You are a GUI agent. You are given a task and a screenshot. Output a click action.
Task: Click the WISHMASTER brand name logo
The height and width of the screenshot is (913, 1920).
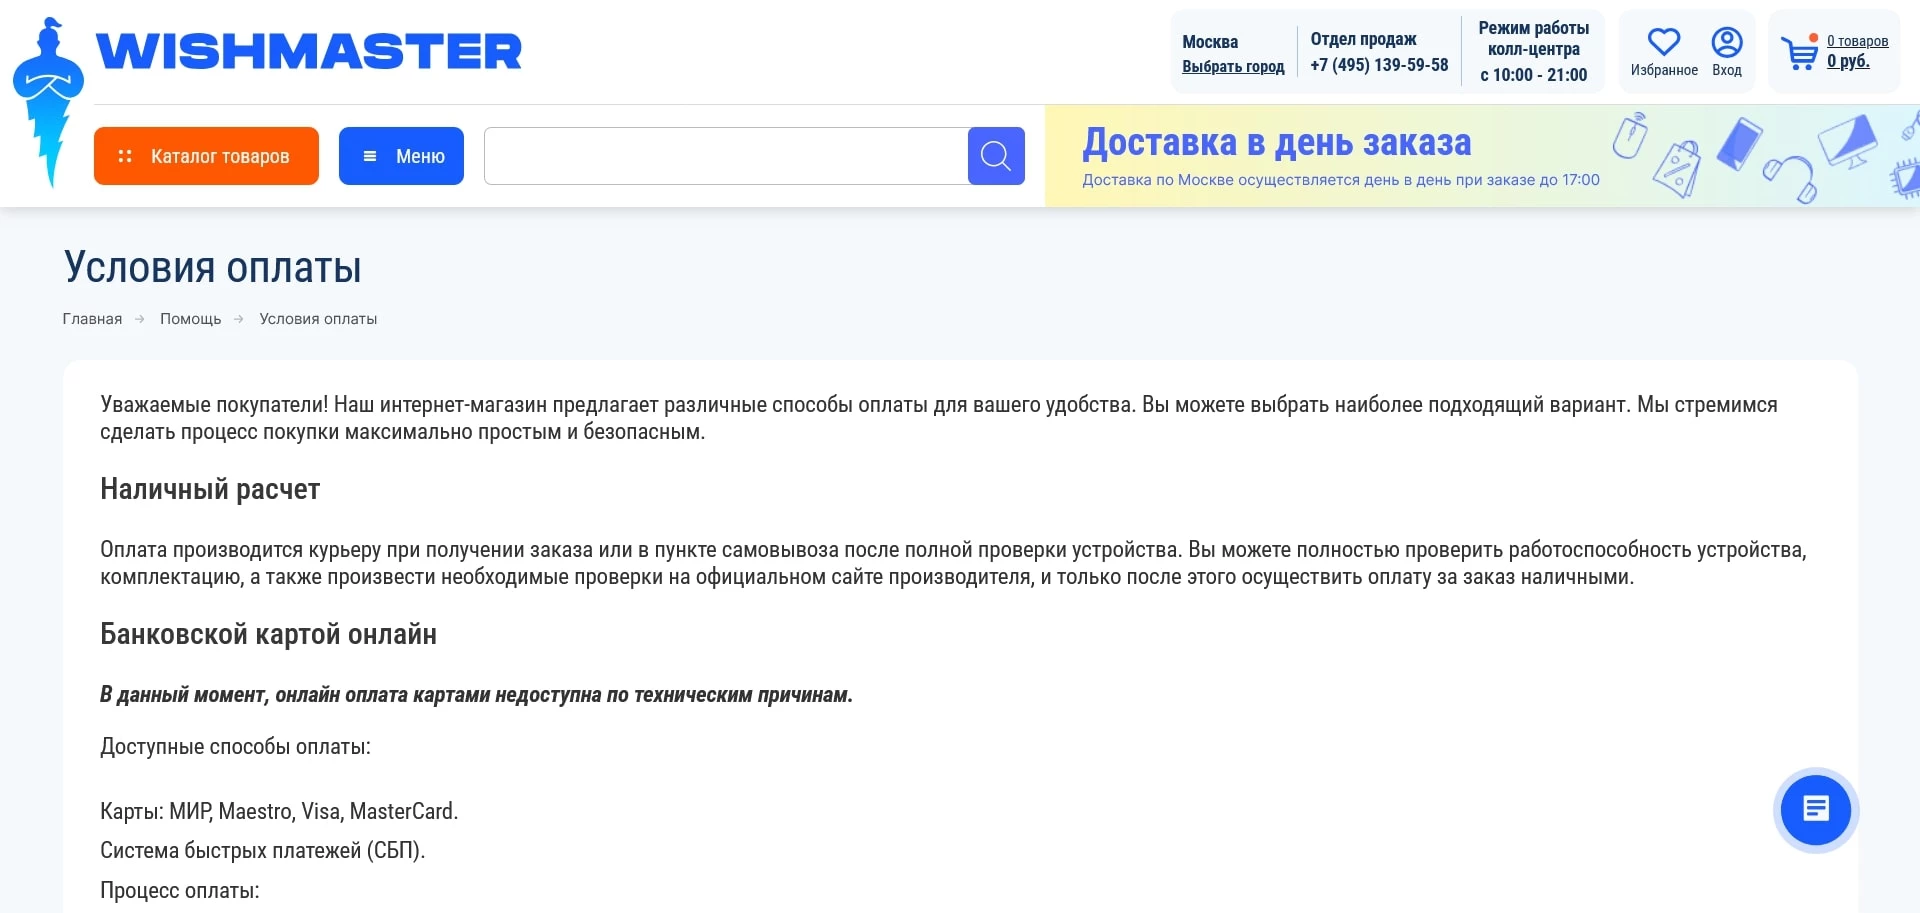click(309, 52)
